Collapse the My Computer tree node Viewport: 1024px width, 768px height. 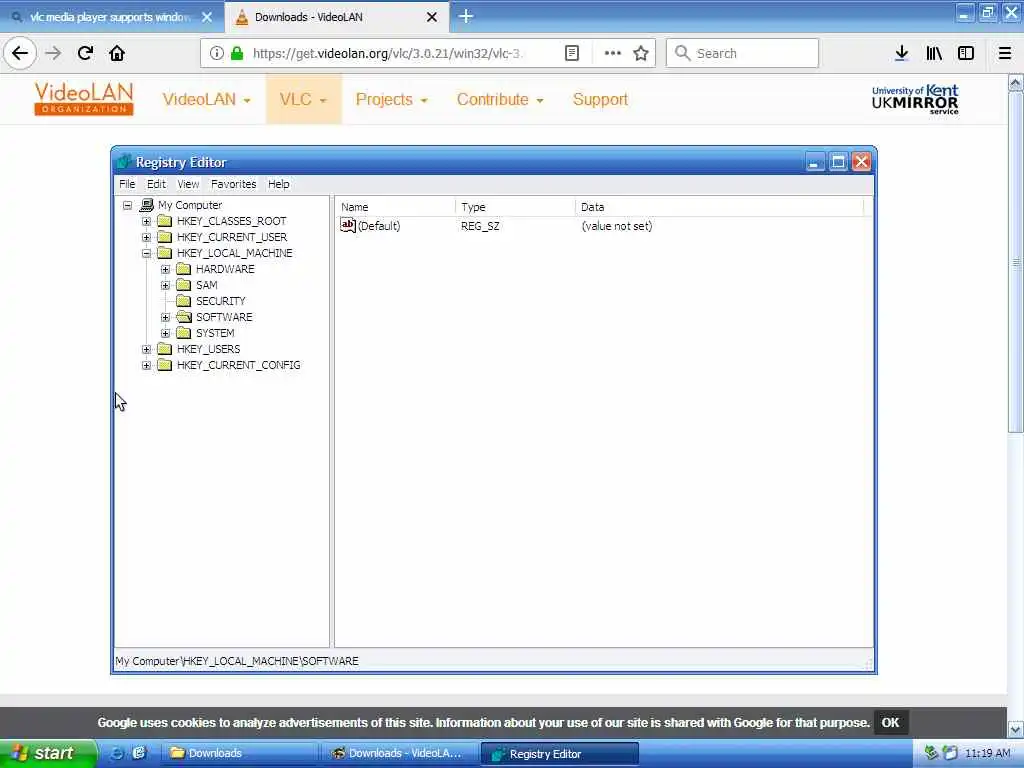(127, 205)
